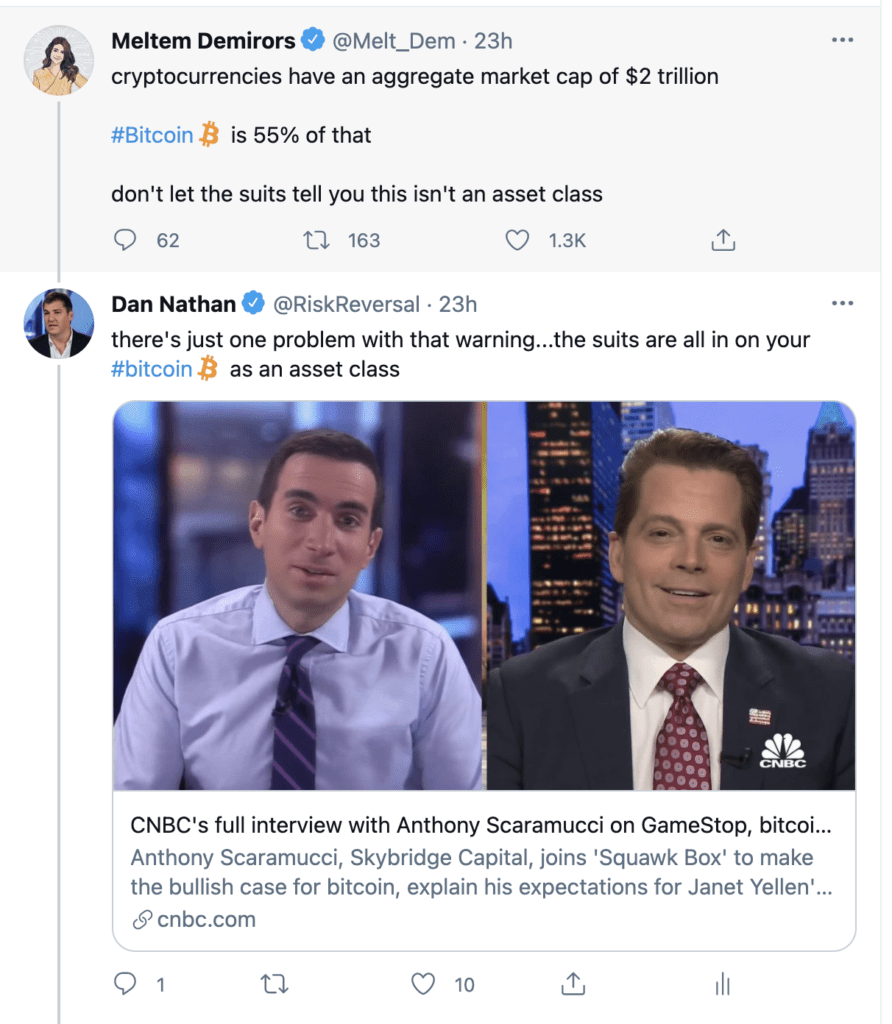This screenshot has height=1024, width=892.
Task: Retweet Dan Nathan's tweet
Action: coord(273,985)
